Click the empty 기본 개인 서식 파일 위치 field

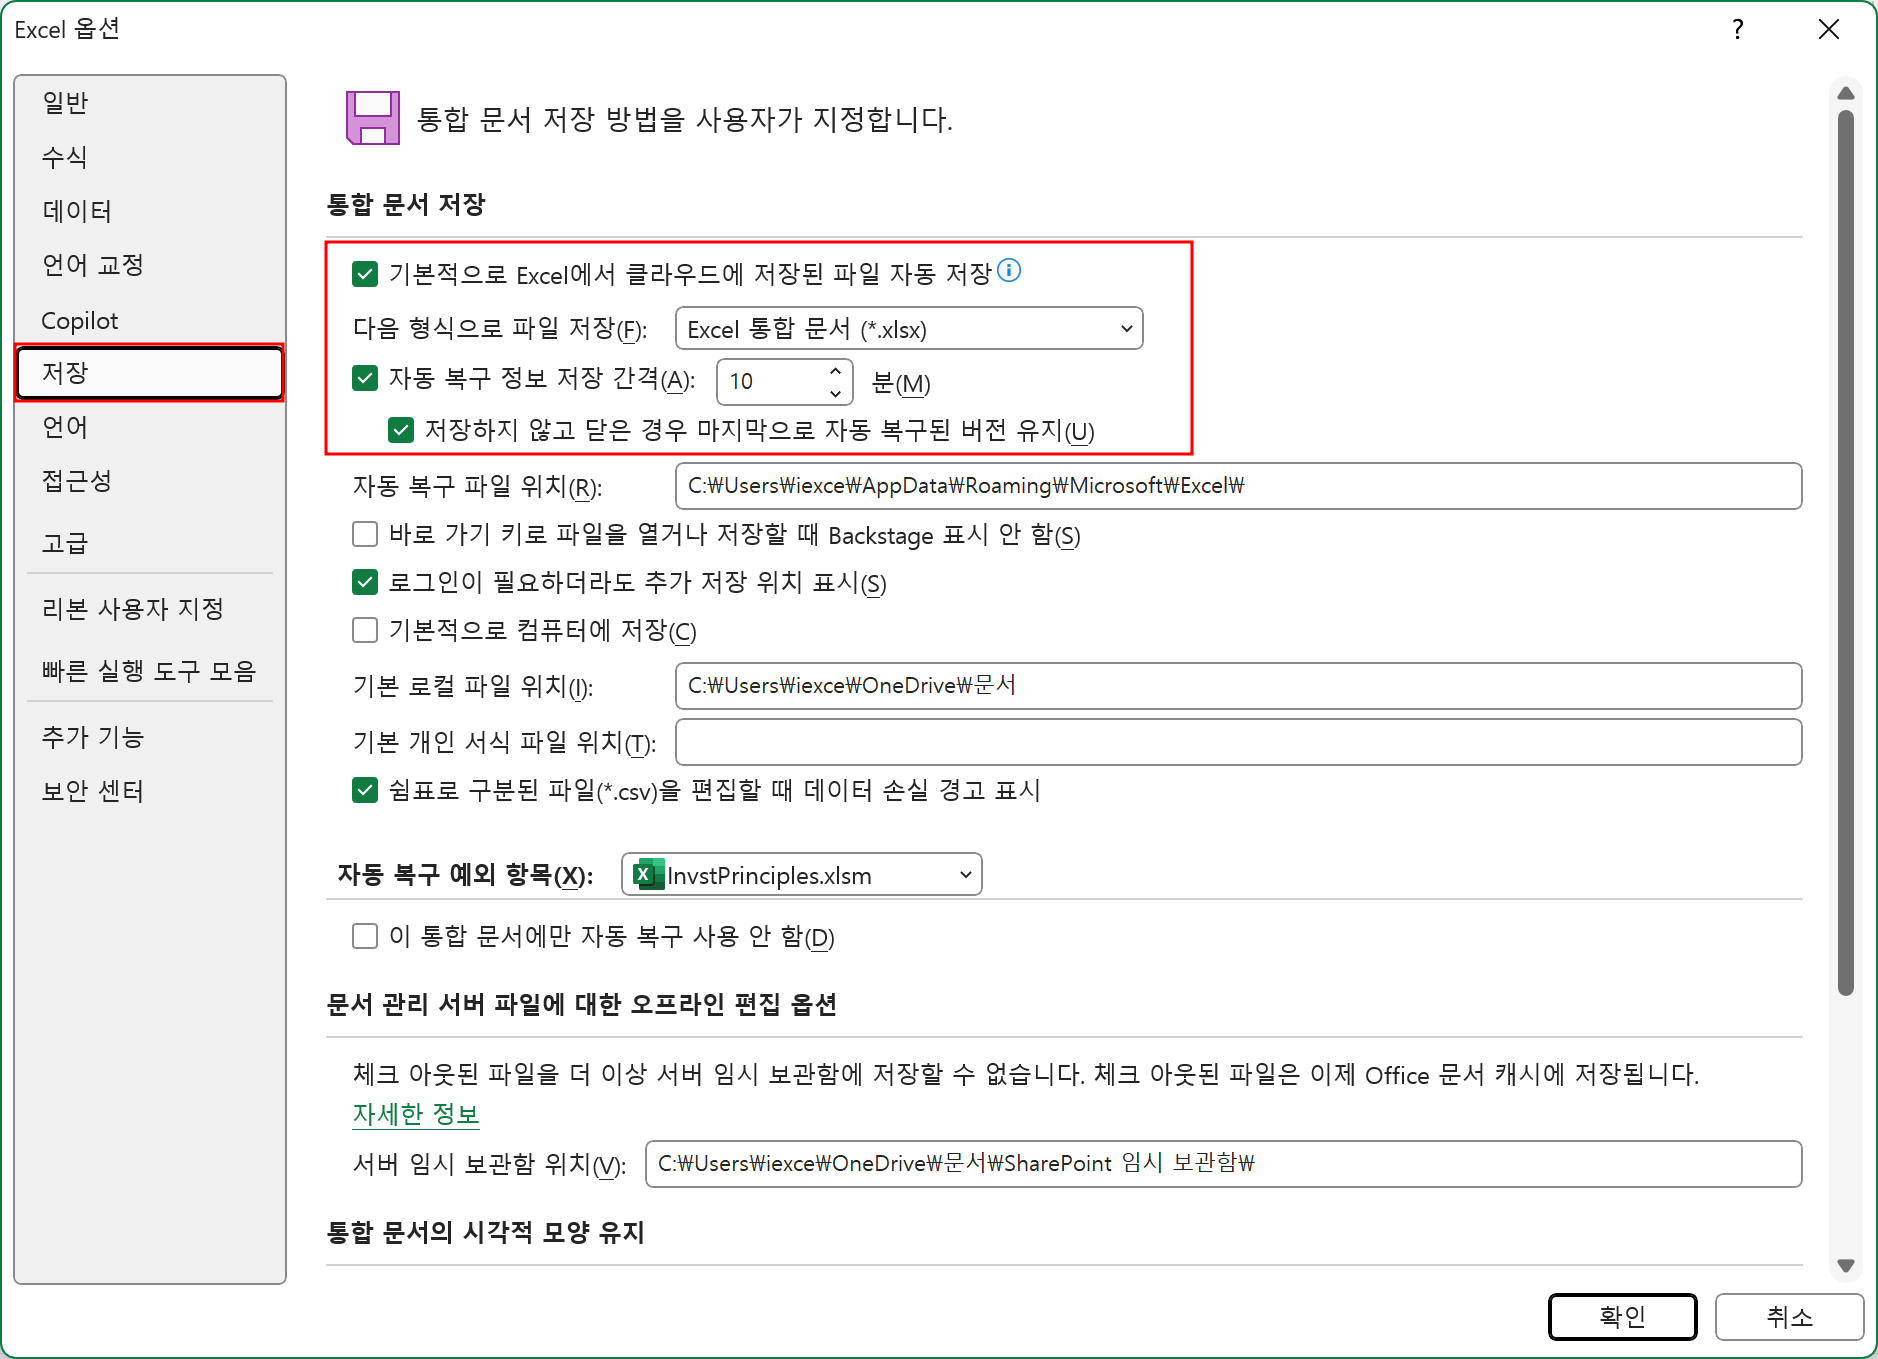click(x=1238, y=742)
